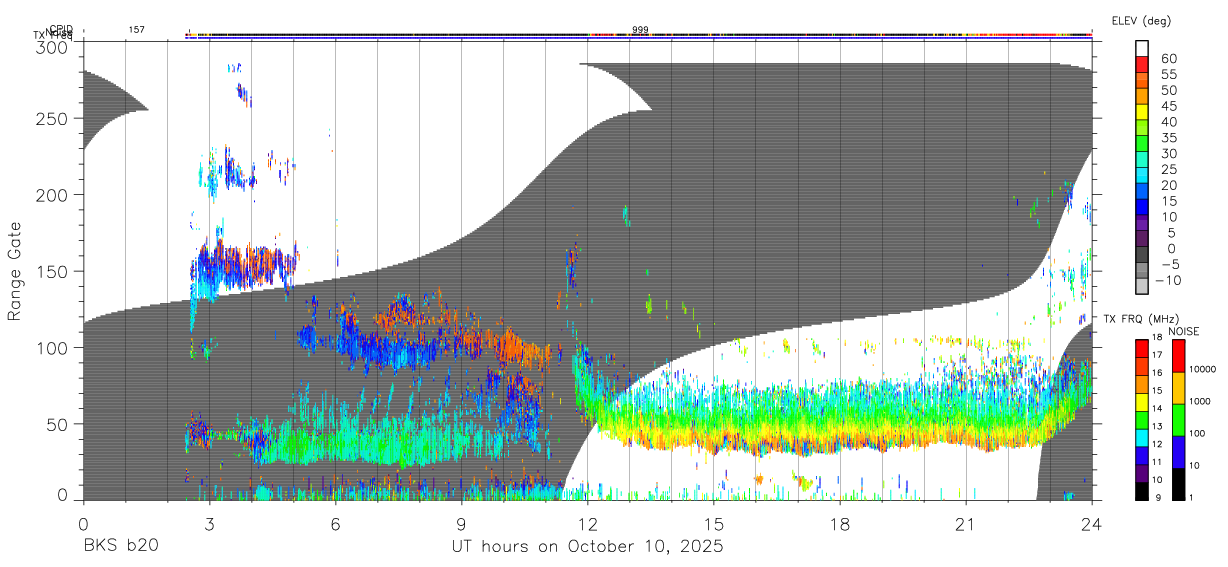The width and height of the screenshot is (1228, 567).
Task: Select the blue swatch in the NOISE colorbar
Action: 1178,451
